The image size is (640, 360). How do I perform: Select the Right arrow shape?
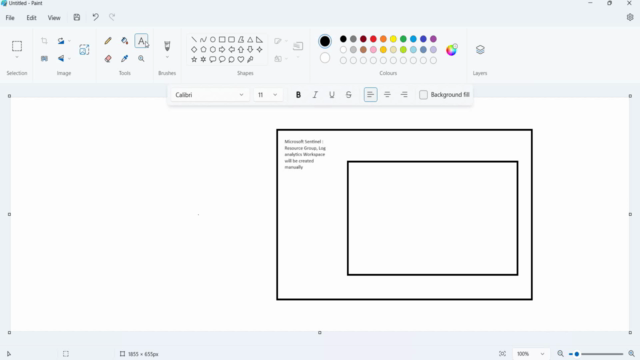point(222,49)
